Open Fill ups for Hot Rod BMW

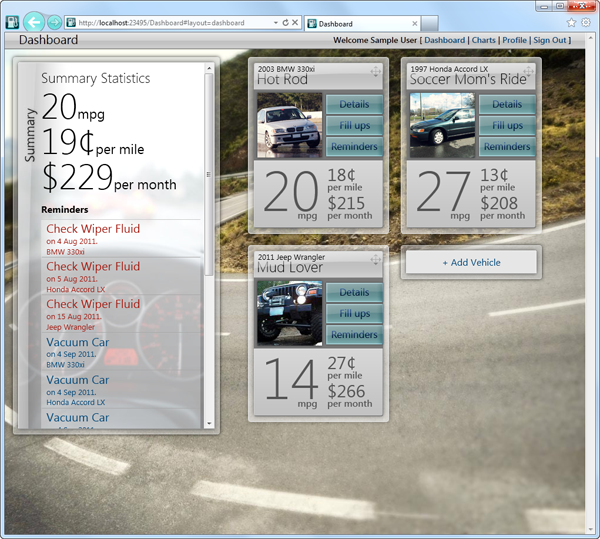(354, 125)
